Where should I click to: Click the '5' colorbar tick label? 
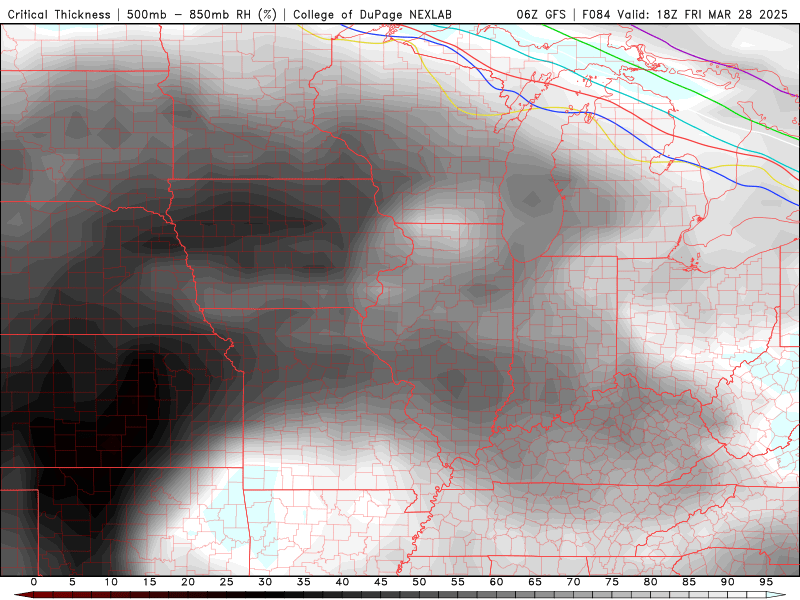pyautogui.click(x=72, y=582)
